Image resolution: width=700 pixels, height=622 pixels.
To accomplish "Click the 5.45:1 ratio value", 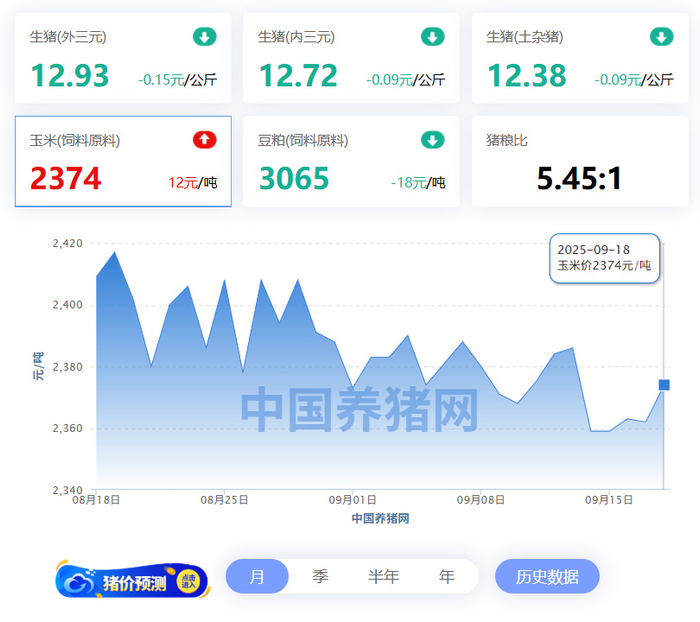I will [579, 178].
